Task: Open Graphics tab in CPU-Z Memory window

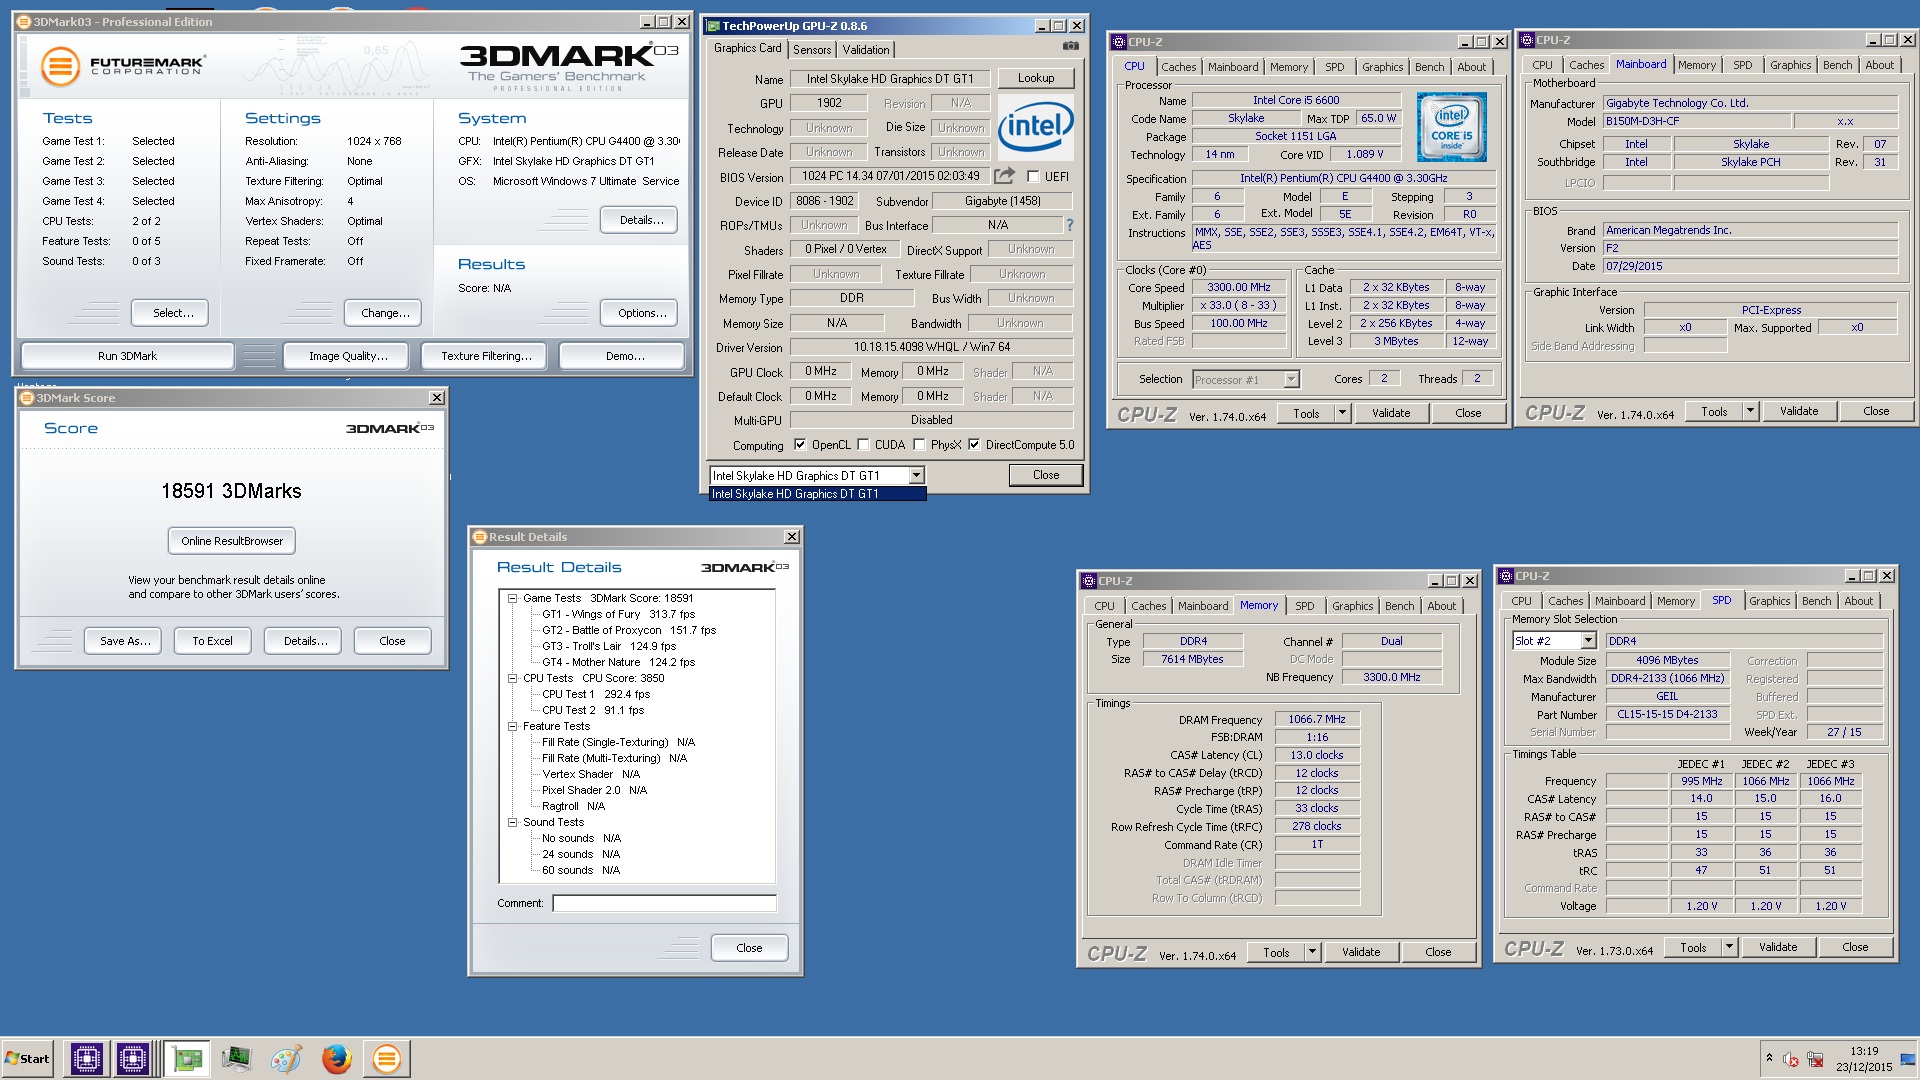Action: click(x=1352, y=606)
